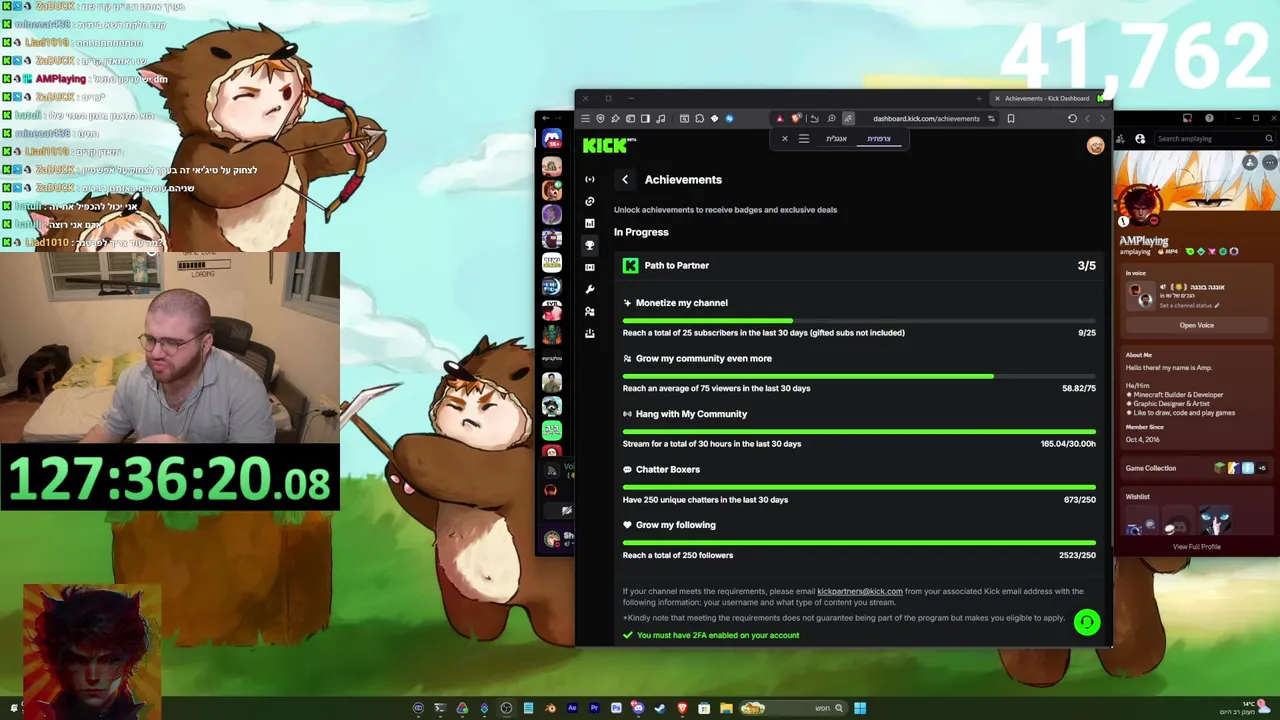This screenshot has height=720, width=1280.
Task: Click the Wishlist heading in Discord profile
Action: point(1138,497)
